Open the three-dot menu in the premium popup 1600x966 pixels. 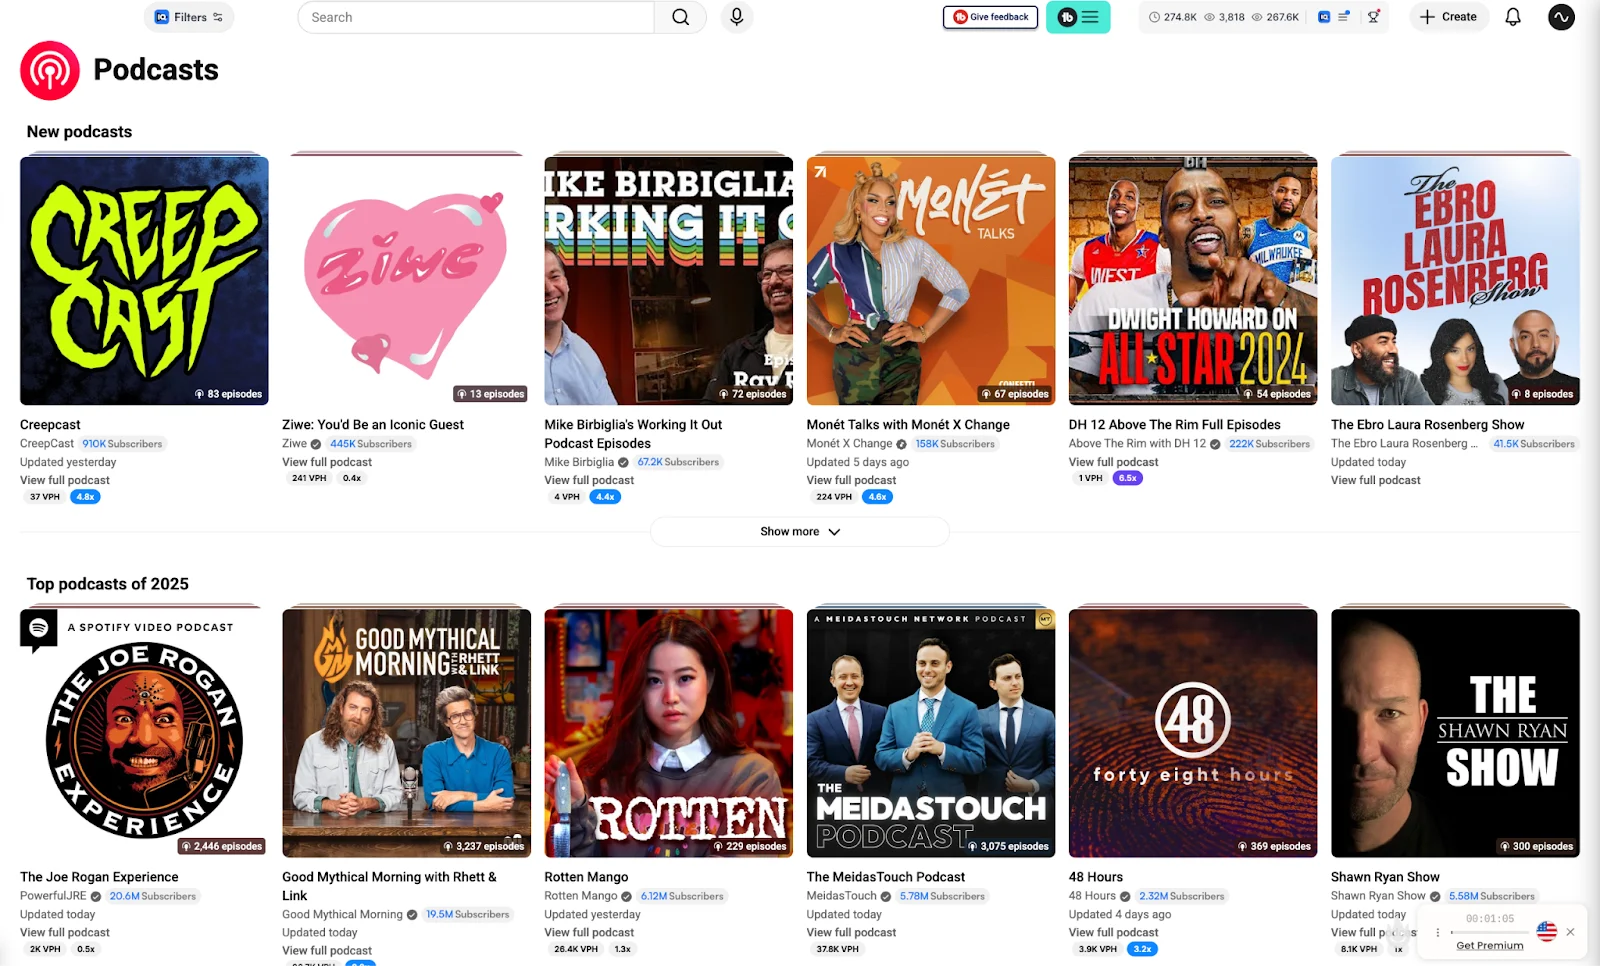click(1437, 931)
